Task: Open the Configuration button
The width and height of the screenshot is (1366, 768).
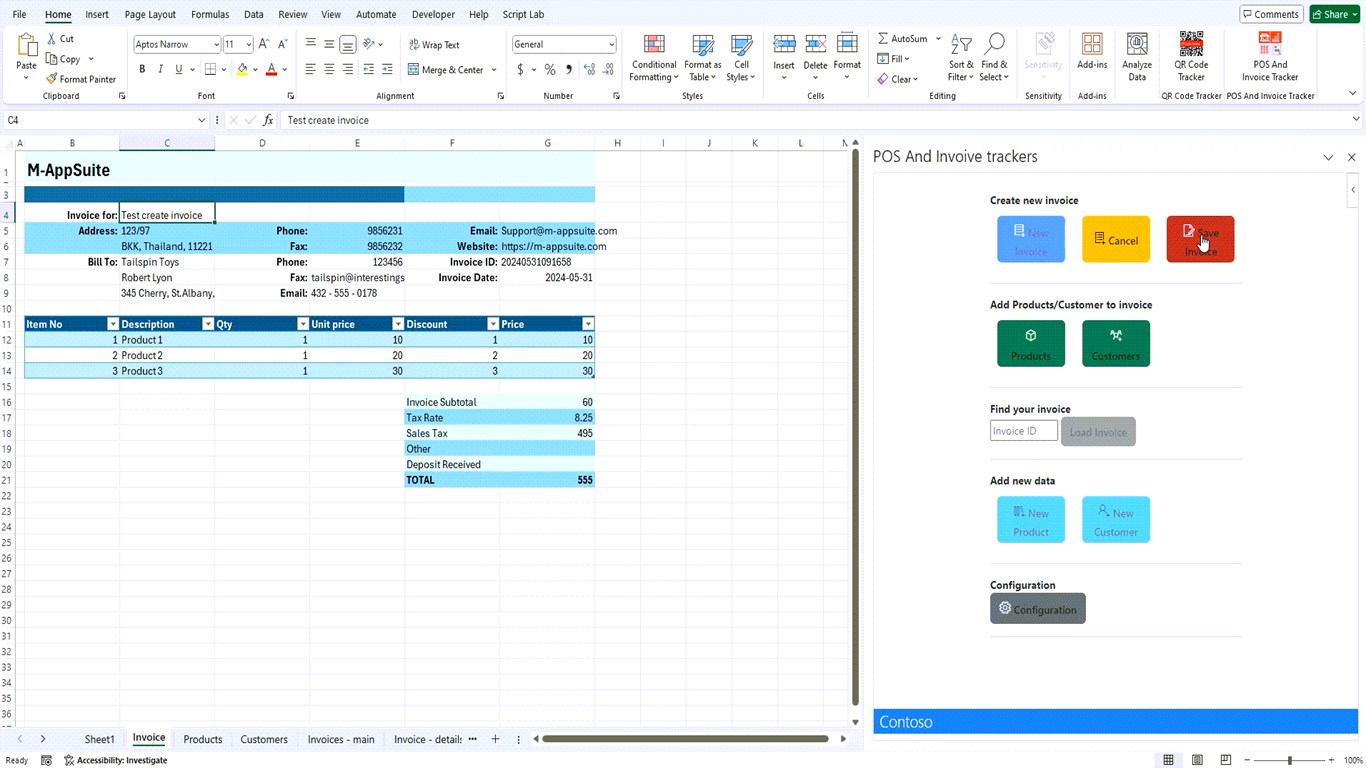Action: pos(1038,609)
